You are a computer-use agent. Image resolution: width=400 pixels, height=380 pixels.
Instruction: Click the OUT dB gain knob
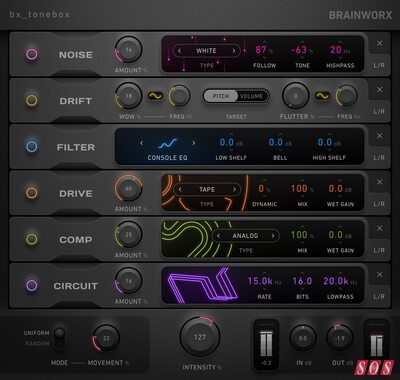(x=339, y=338)
